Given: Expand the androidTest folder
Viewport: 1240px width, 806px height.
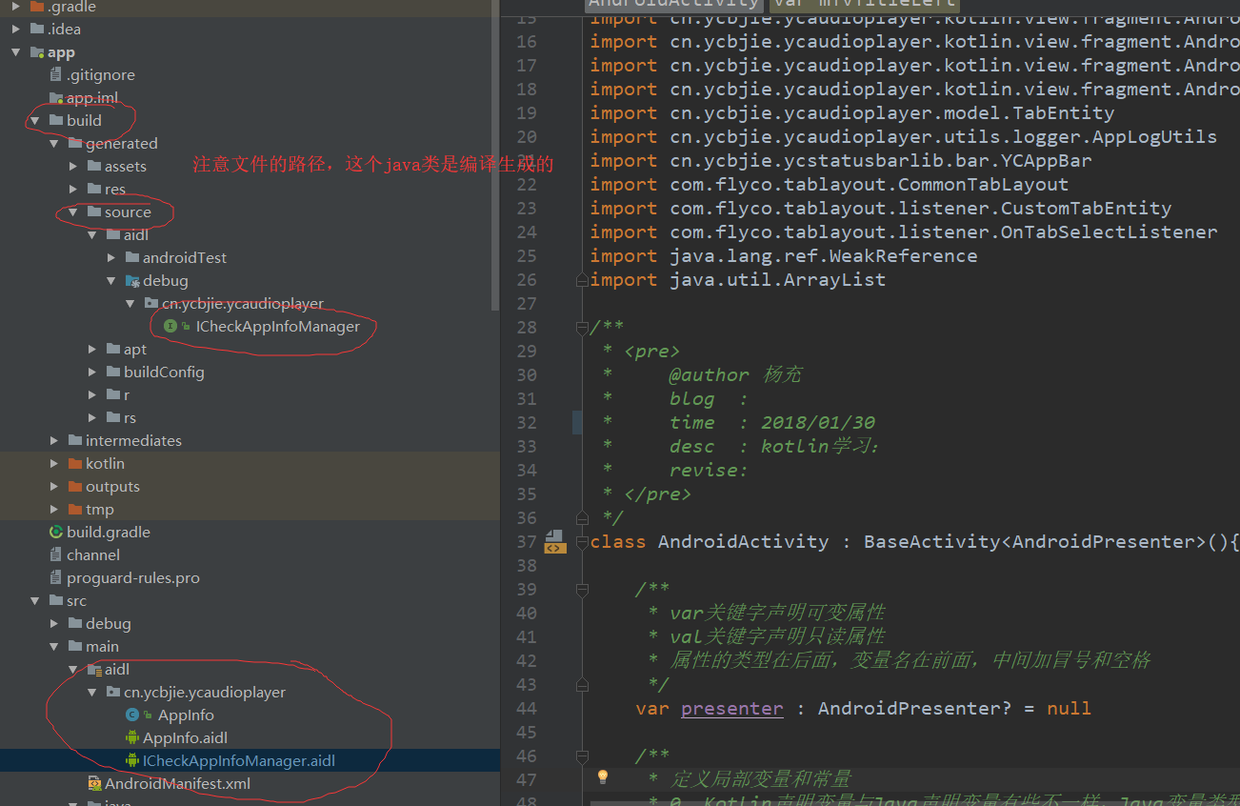Looking at the screenshot, I should pos(111,257).
